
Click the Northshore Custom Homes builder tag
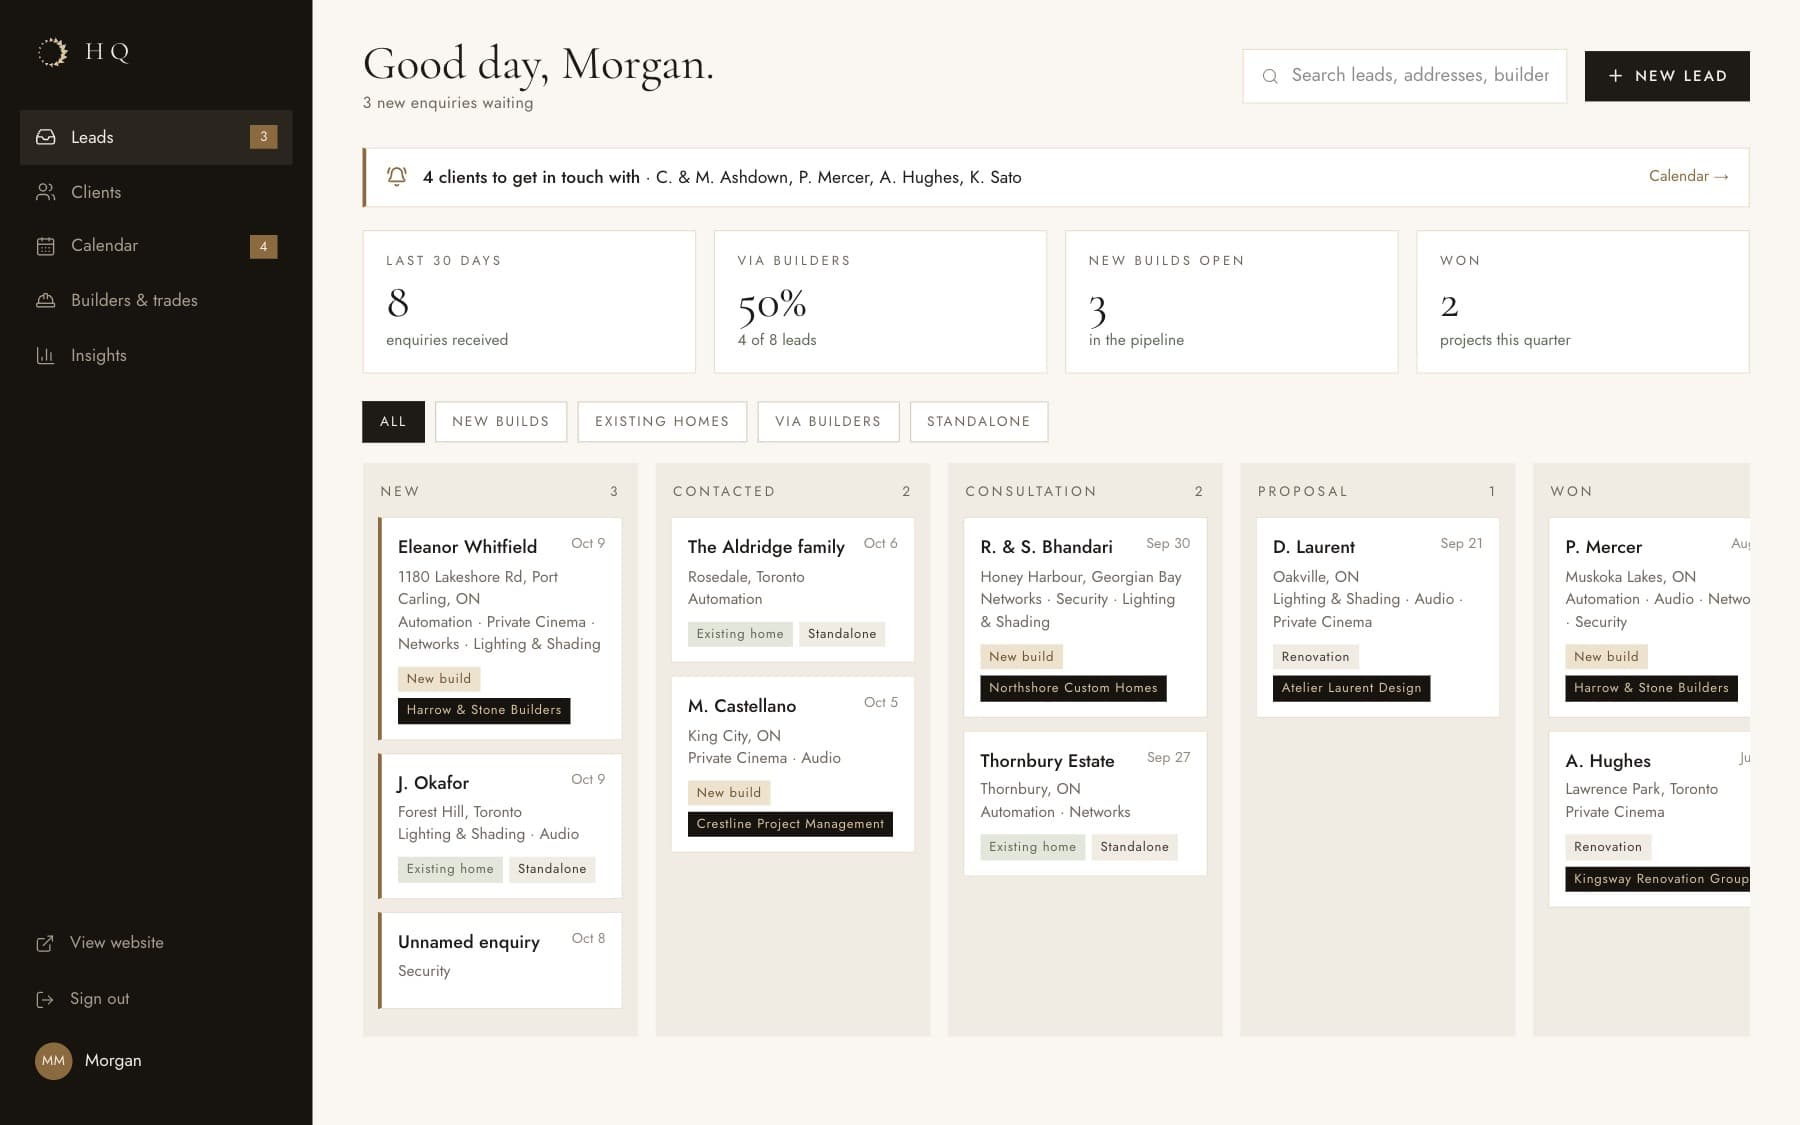[x=1073, y=688]
